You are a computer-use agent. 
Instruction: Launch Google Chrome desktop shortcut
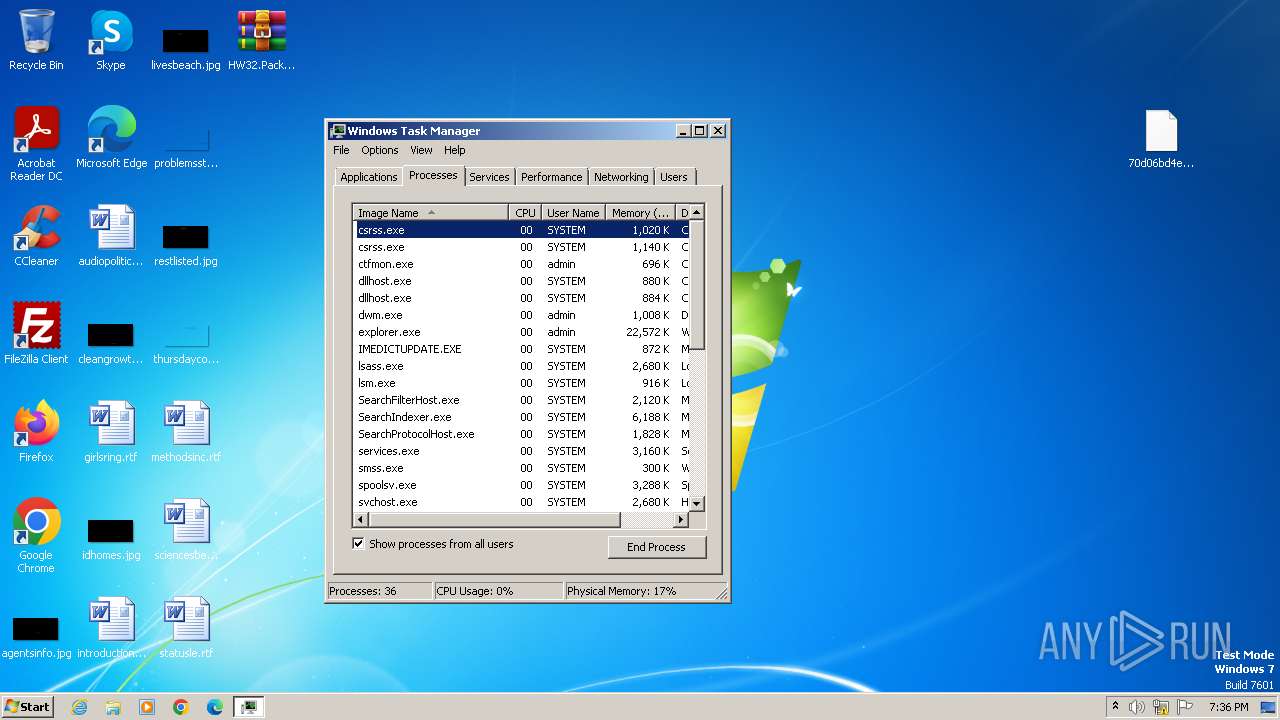36,536
